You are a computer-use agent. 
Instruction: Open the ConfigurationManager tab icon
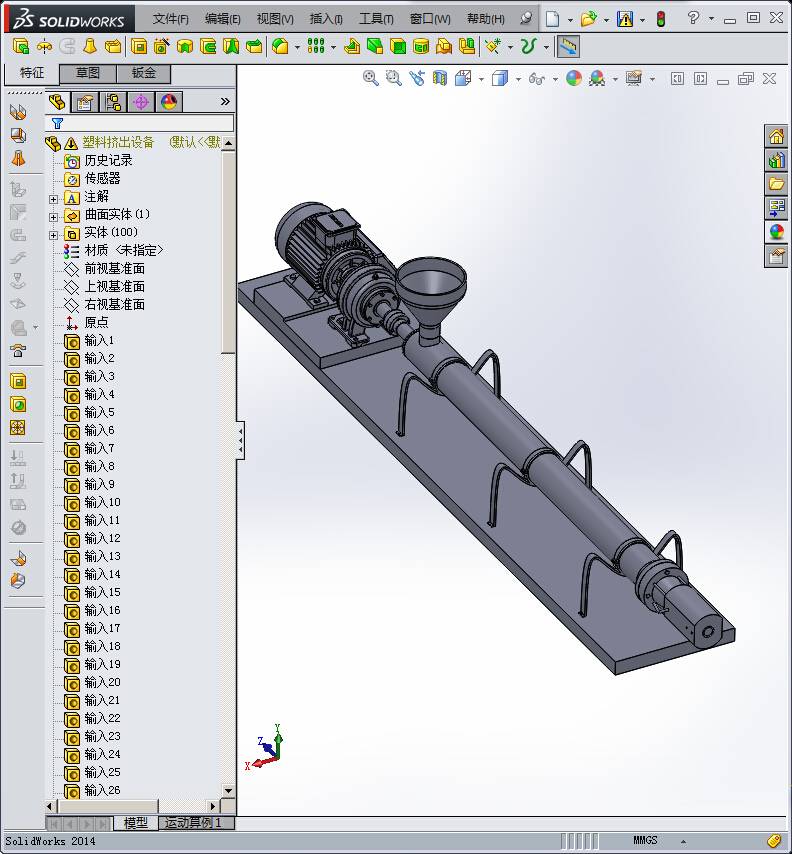(x=113, y=102)
